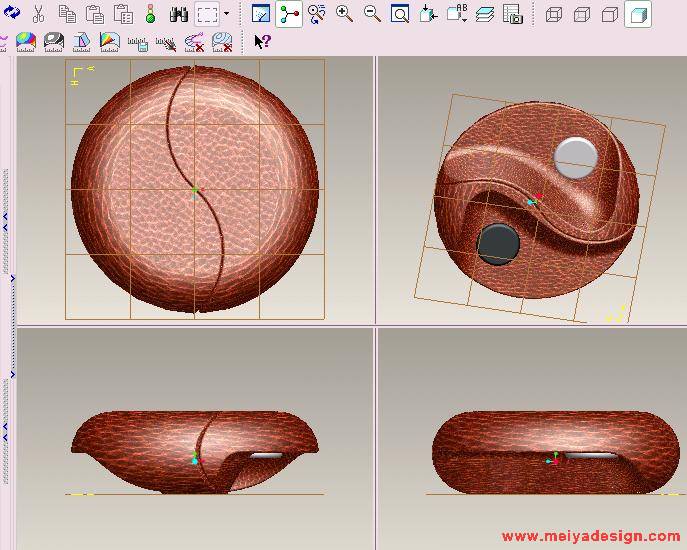This screenshot has height=550, width=687.
Task: Click the partially visible curve analysis icon
Action: pos(4,43)
